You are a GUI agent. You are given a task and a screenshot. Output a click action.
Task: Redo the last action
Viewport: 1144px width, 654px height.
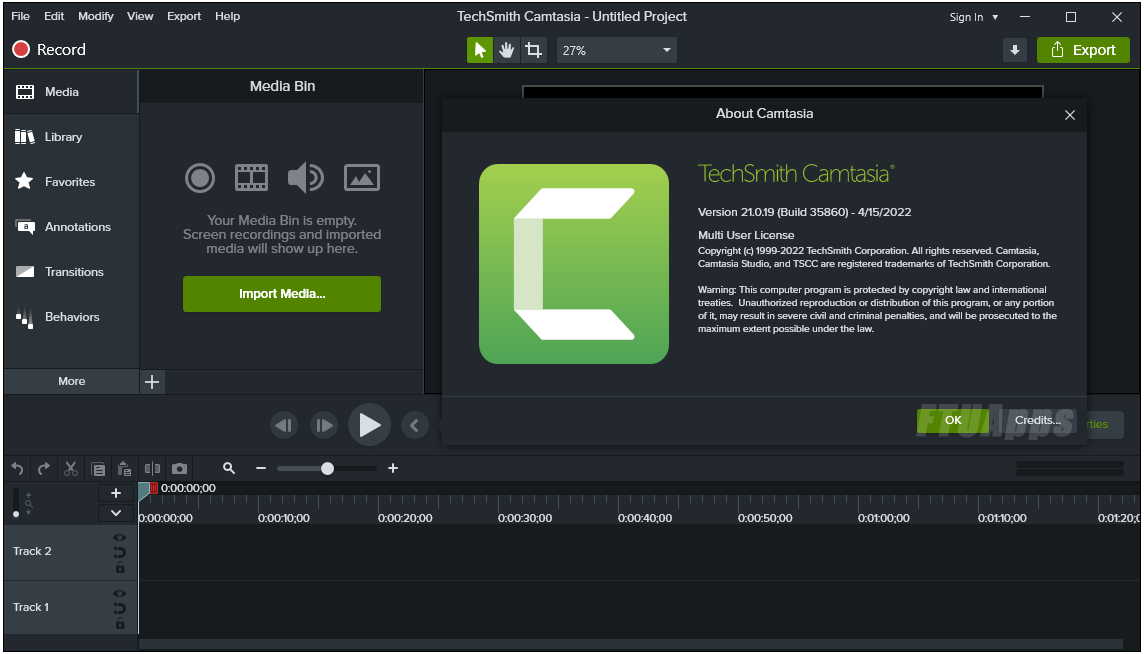click(44, 469)
